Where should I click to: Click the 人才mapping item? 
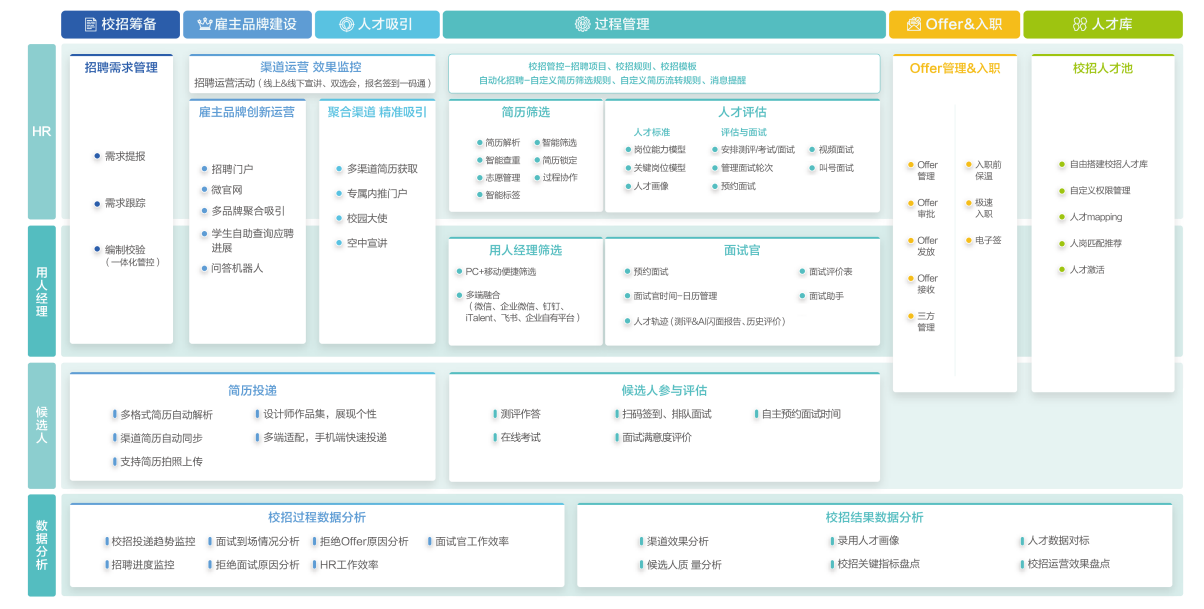coord(1095,217)
